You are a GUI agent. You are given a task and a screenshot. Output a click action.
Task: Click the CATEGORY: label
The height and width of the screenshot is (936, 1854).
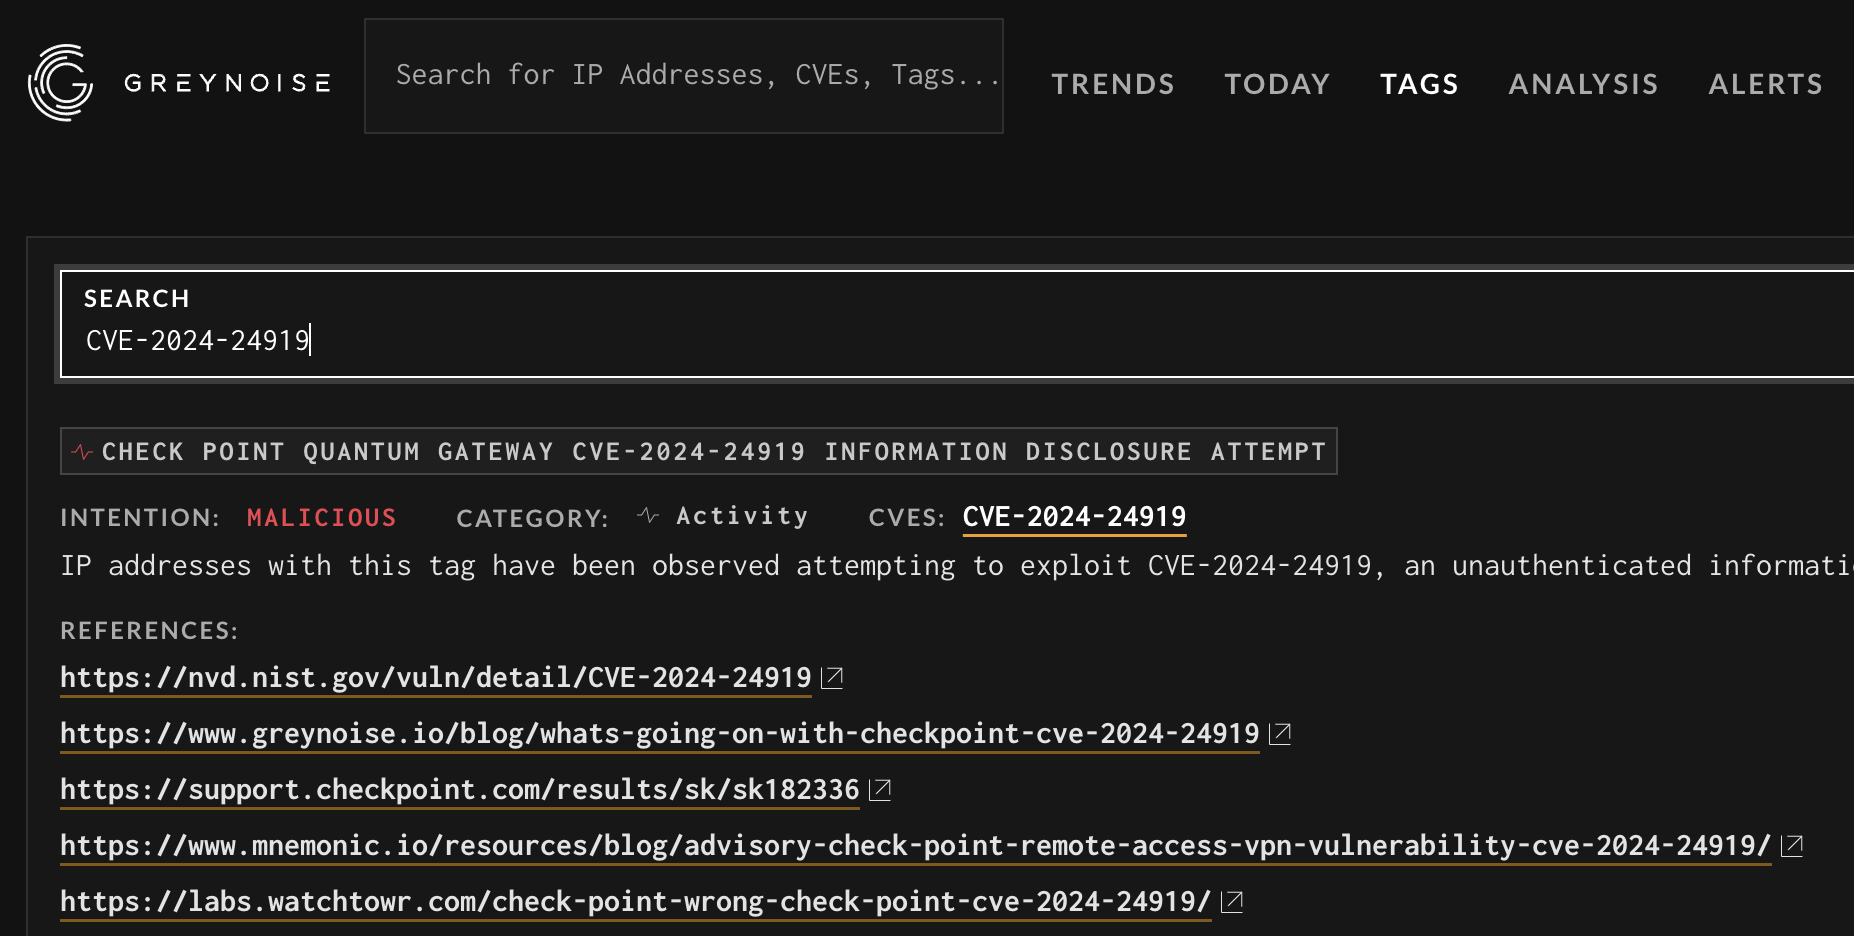[x=532, y=518]
